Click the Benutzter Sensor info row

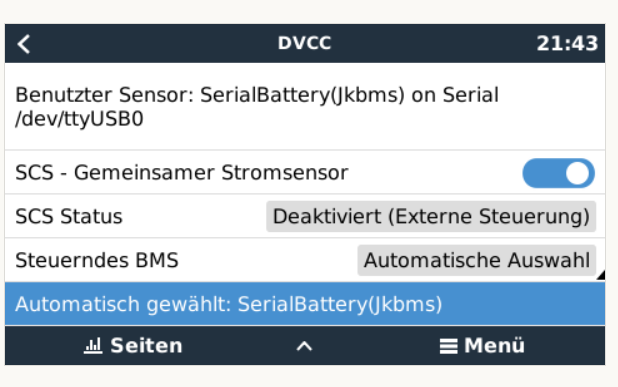(305, 106)
